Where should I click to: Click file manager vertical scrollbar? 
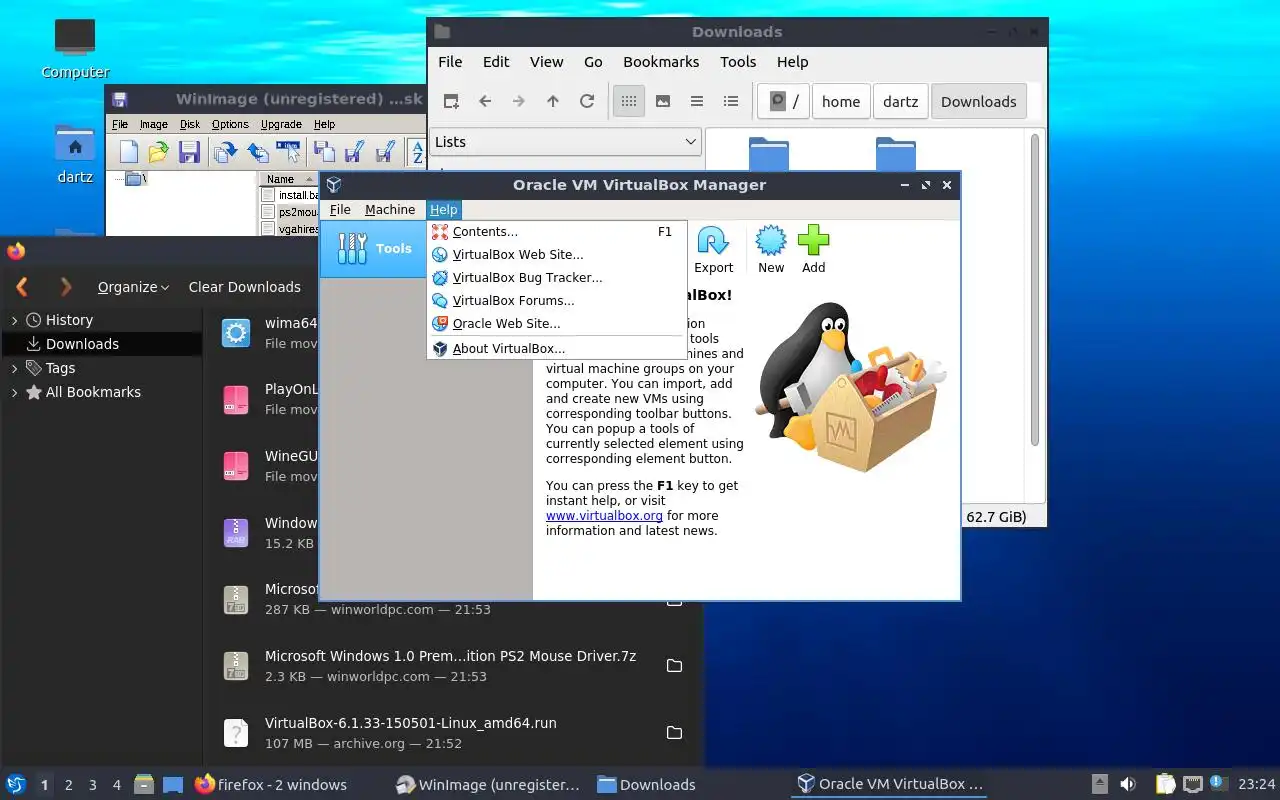pos(1035,290)
